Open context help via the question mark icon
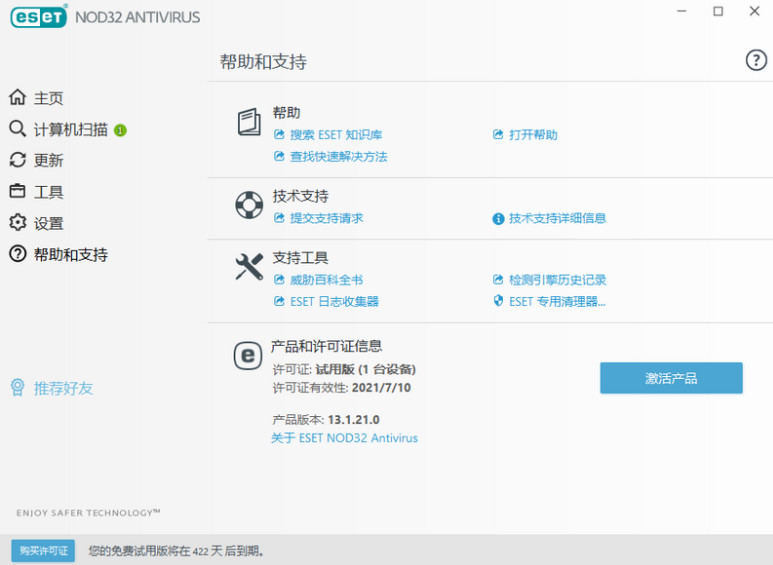The image size is (773, 565). [x=756, y=60]
